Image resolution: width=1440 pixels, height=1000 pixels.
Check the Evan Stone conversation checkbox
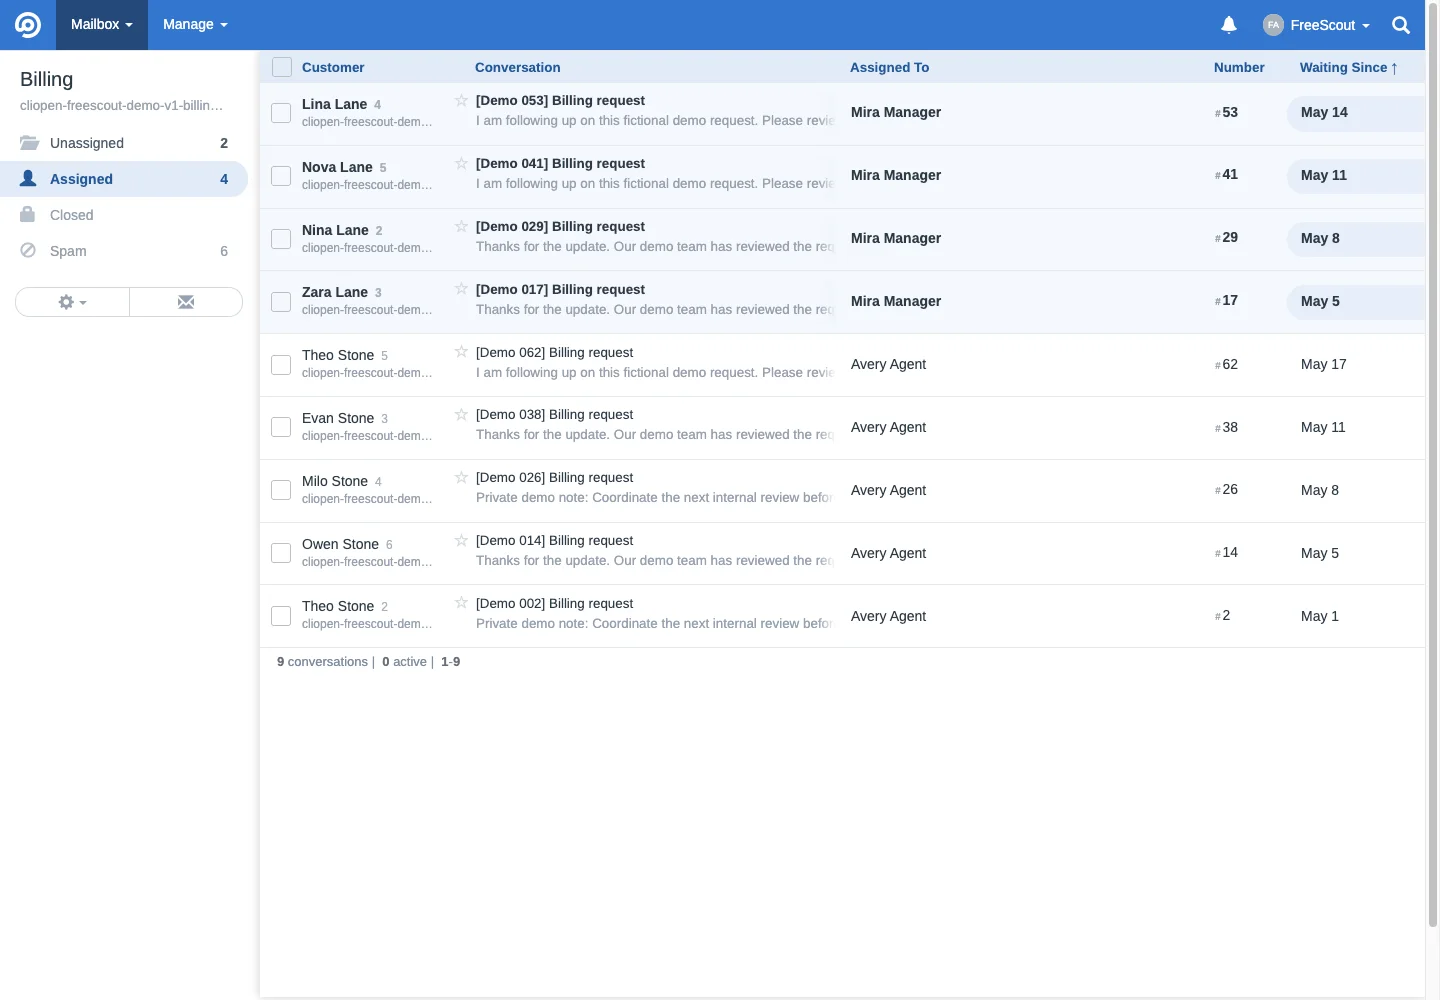pyautogui.click(x=281, y=427)
